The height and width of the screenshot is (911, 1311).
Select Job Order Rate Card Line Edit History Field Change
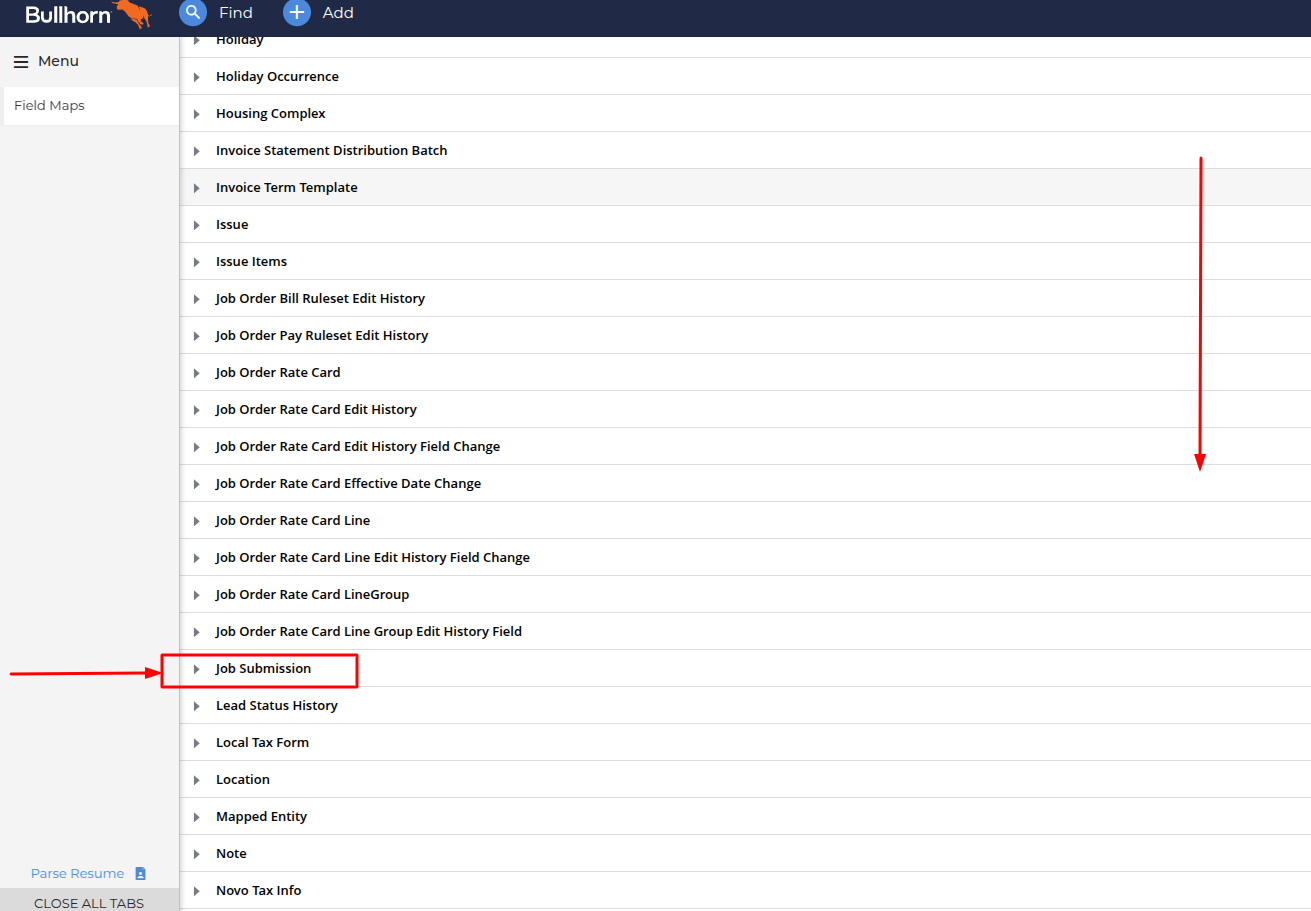pos(373,557)
